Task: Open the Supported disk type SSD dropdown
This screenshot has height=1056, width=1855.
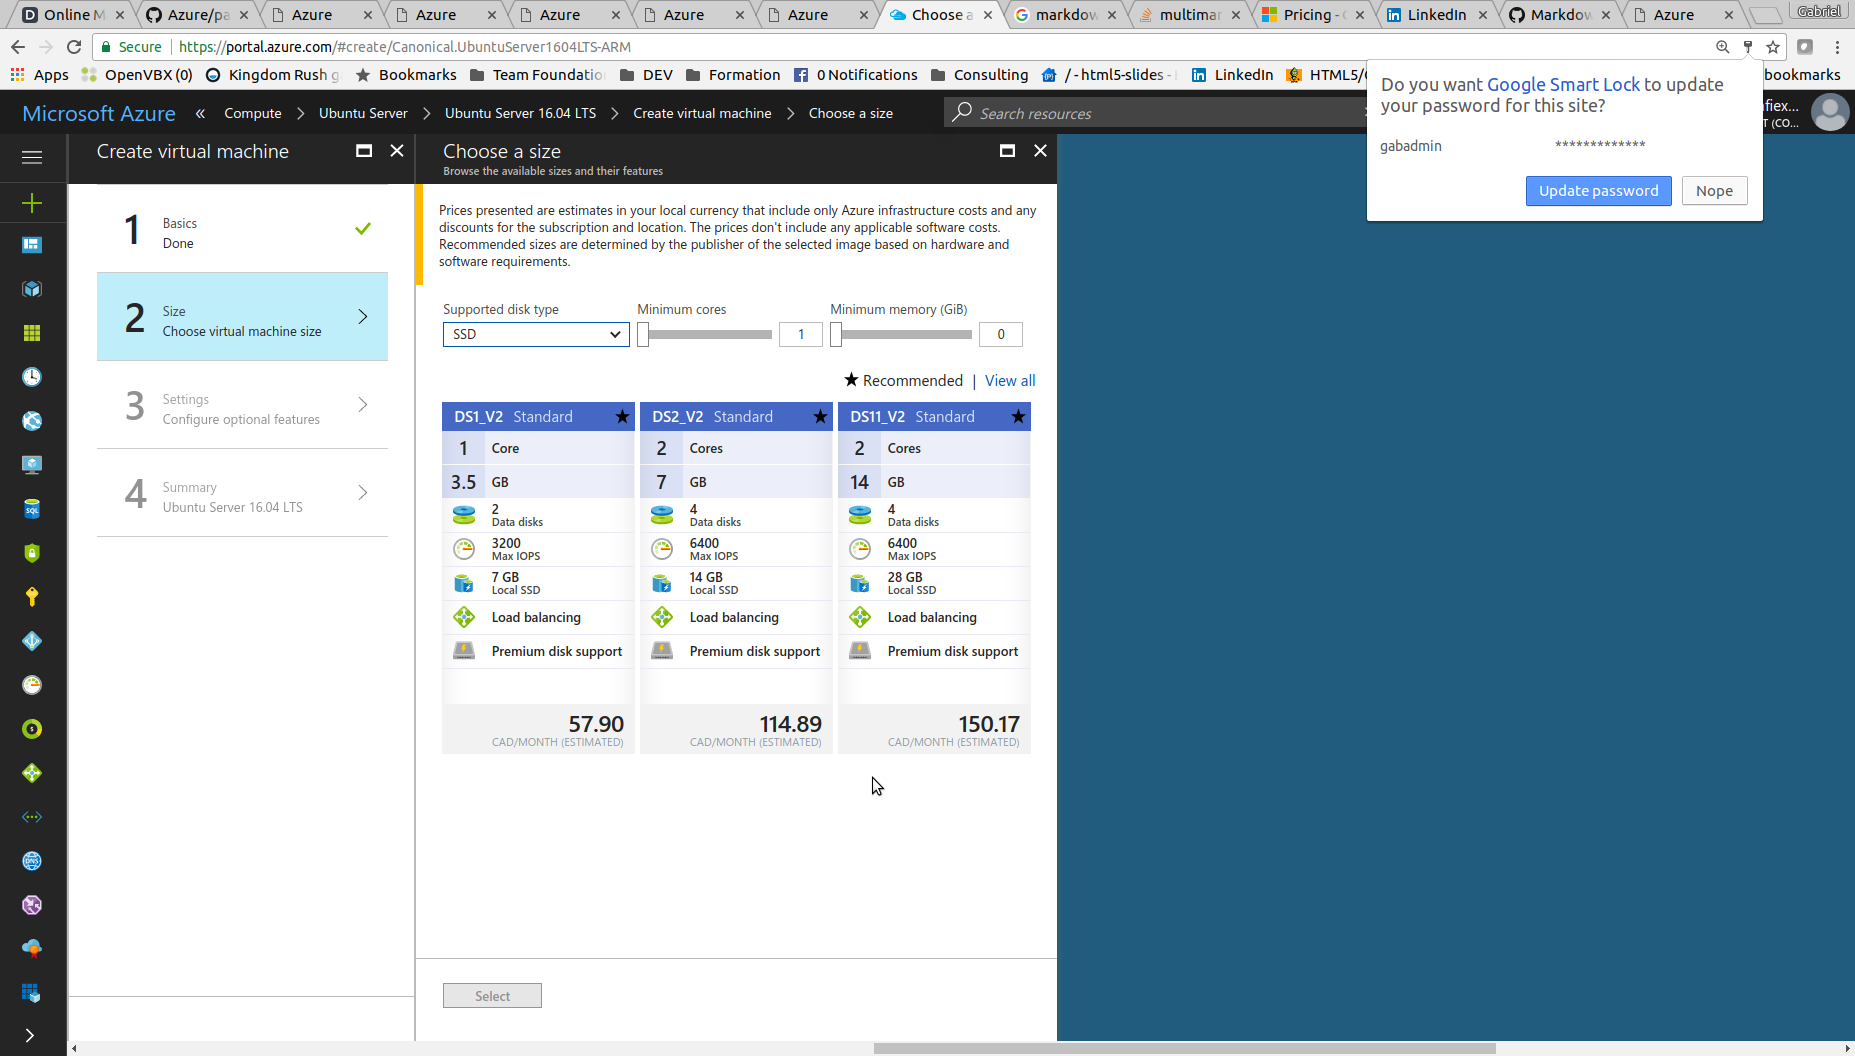Action: (536, 335)
